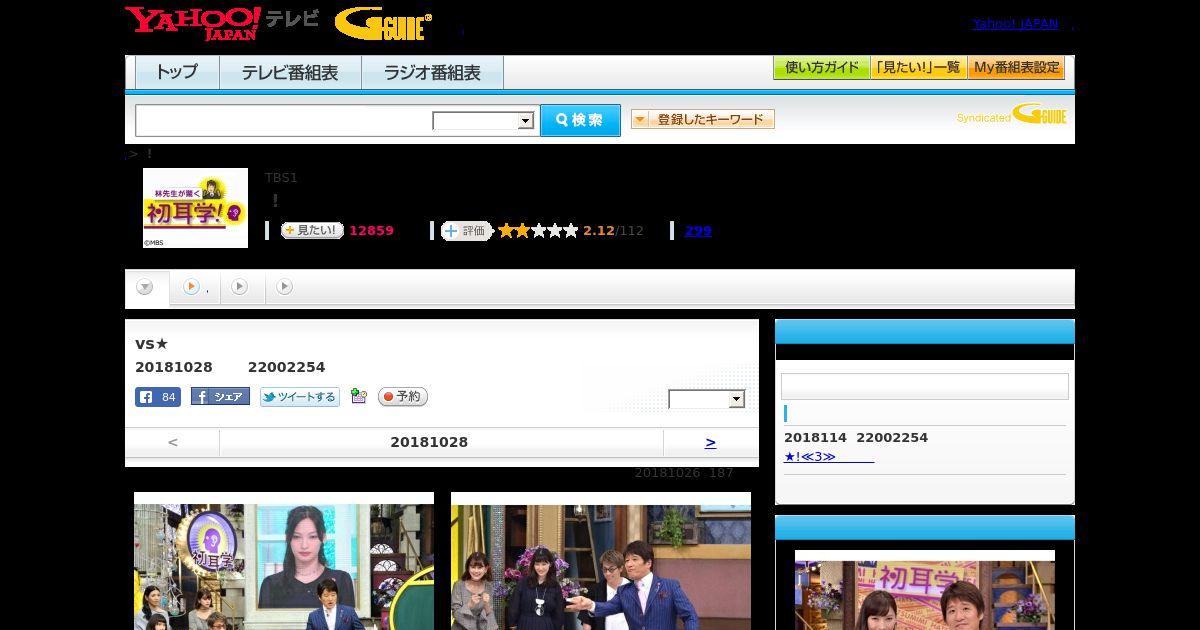This screenshot has height=630, width=1200.
Task: Open My番組表設定 button
Action: click(x=1016, y=68)
